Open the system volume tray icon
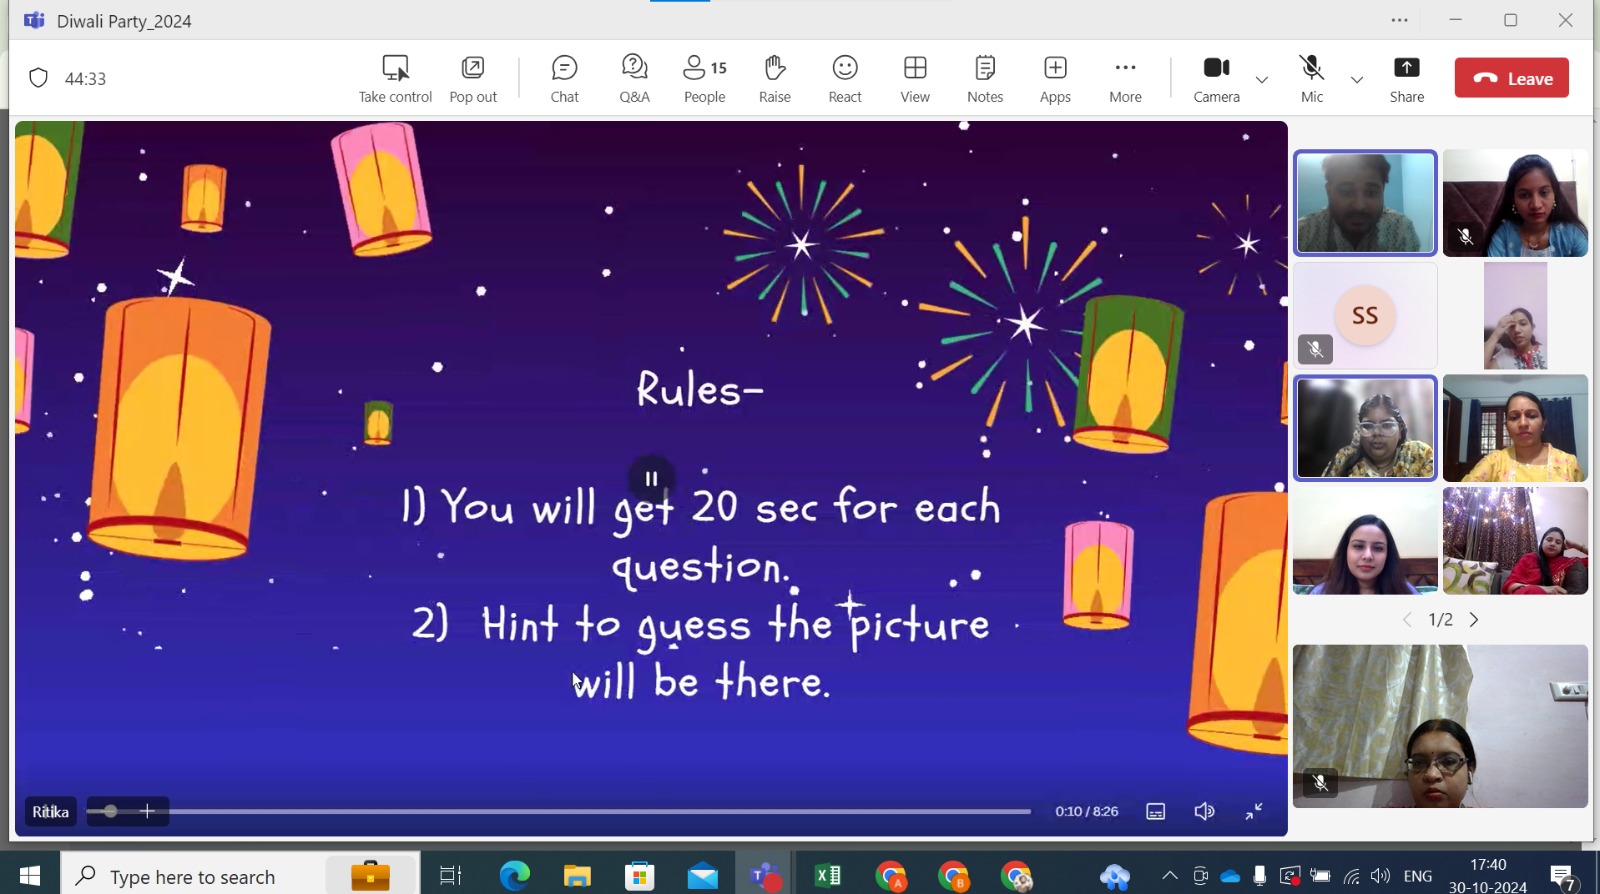This screenshot has width=1600, height=894. pos(1380,876)
